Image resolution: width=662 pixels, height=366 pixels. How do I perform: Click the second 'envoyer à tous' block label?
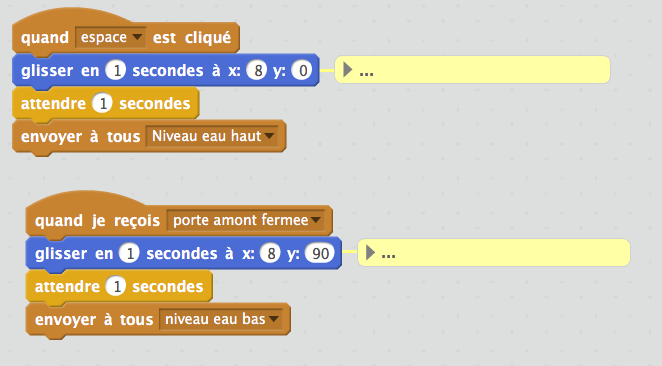click(x=94, y=320)
